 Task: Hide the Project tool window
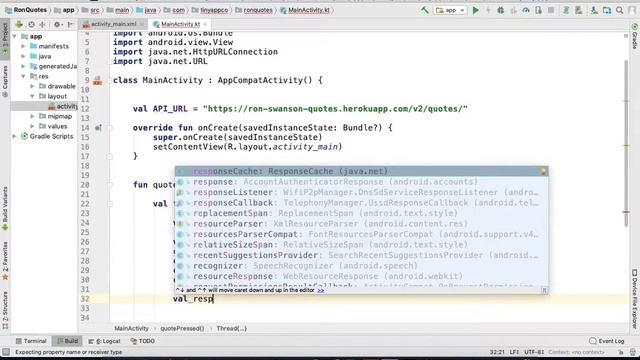[x=70, y=24]
